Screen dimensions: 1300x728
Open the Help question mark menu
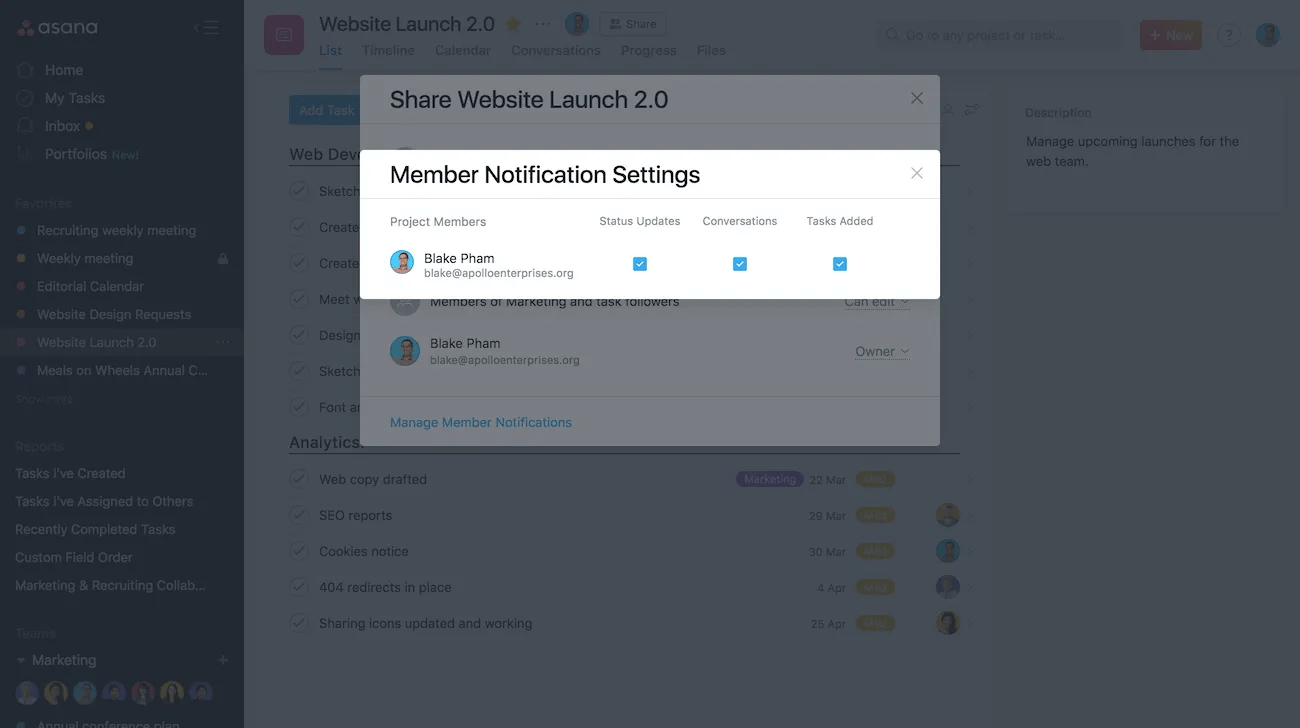1228,34
